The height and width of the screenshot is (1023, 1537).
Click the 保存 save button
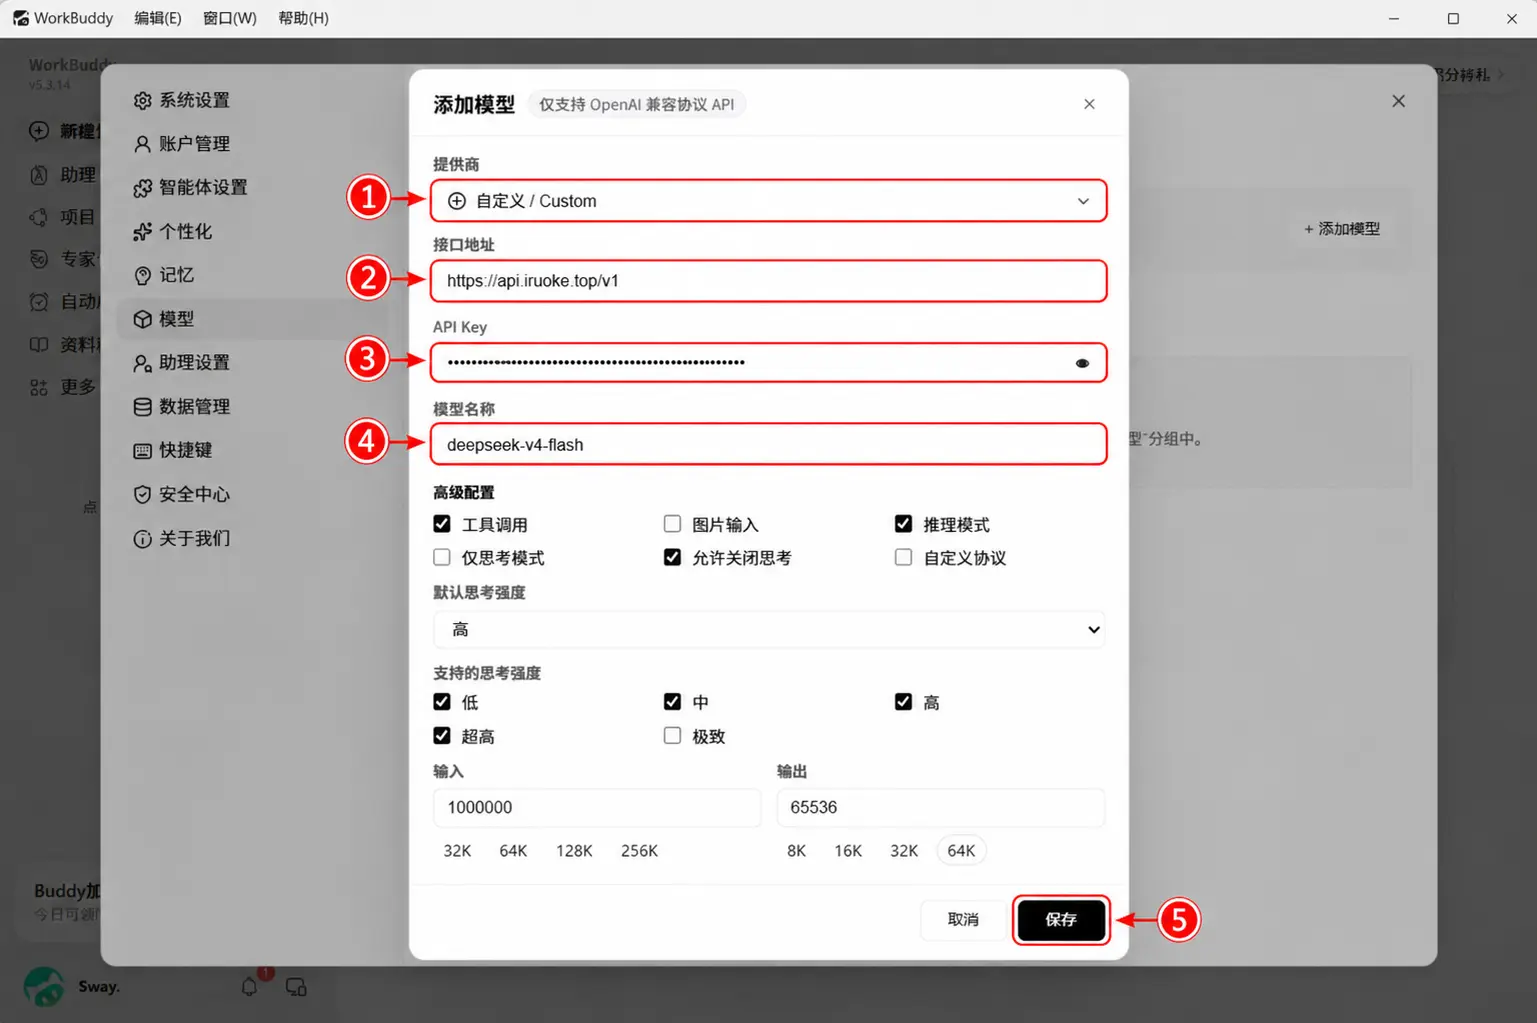point(1061,920)
